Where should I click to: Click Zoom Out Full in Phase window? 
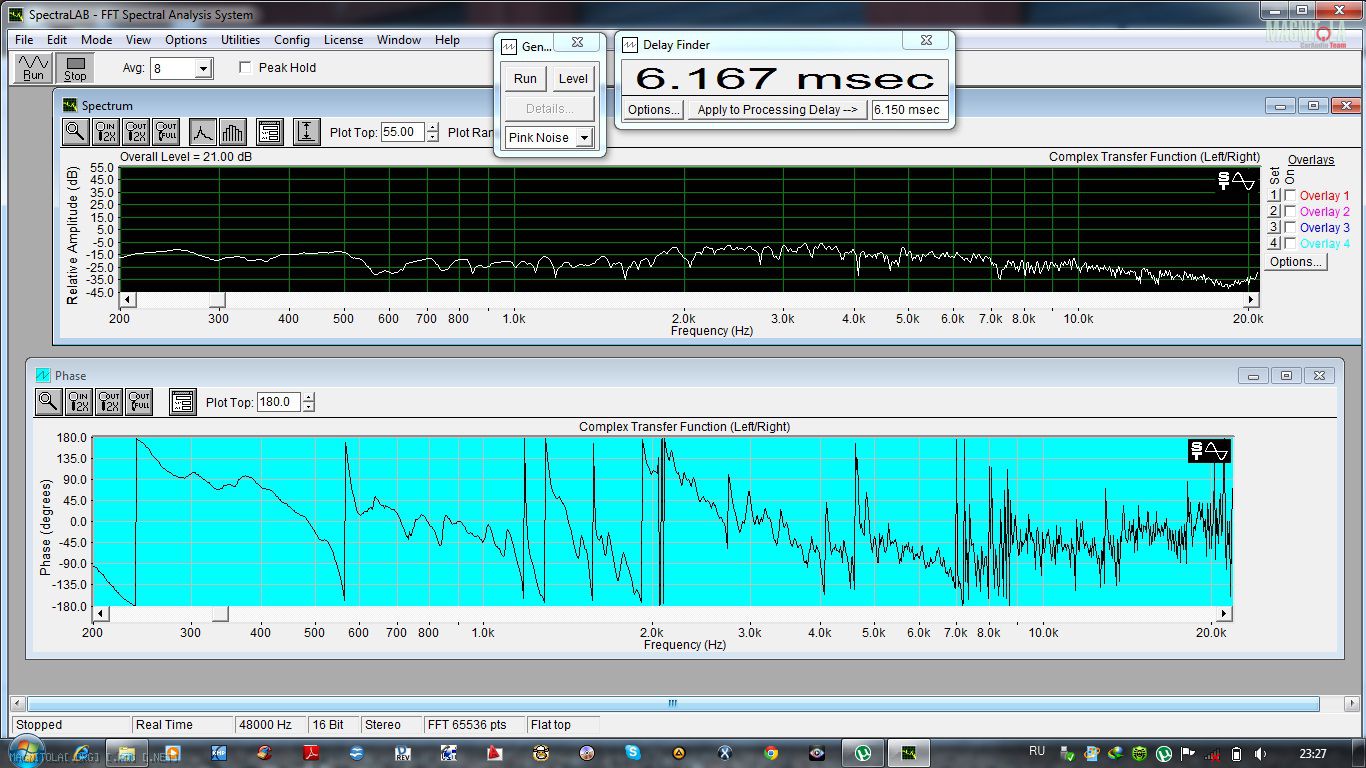[x=139, y=401]
